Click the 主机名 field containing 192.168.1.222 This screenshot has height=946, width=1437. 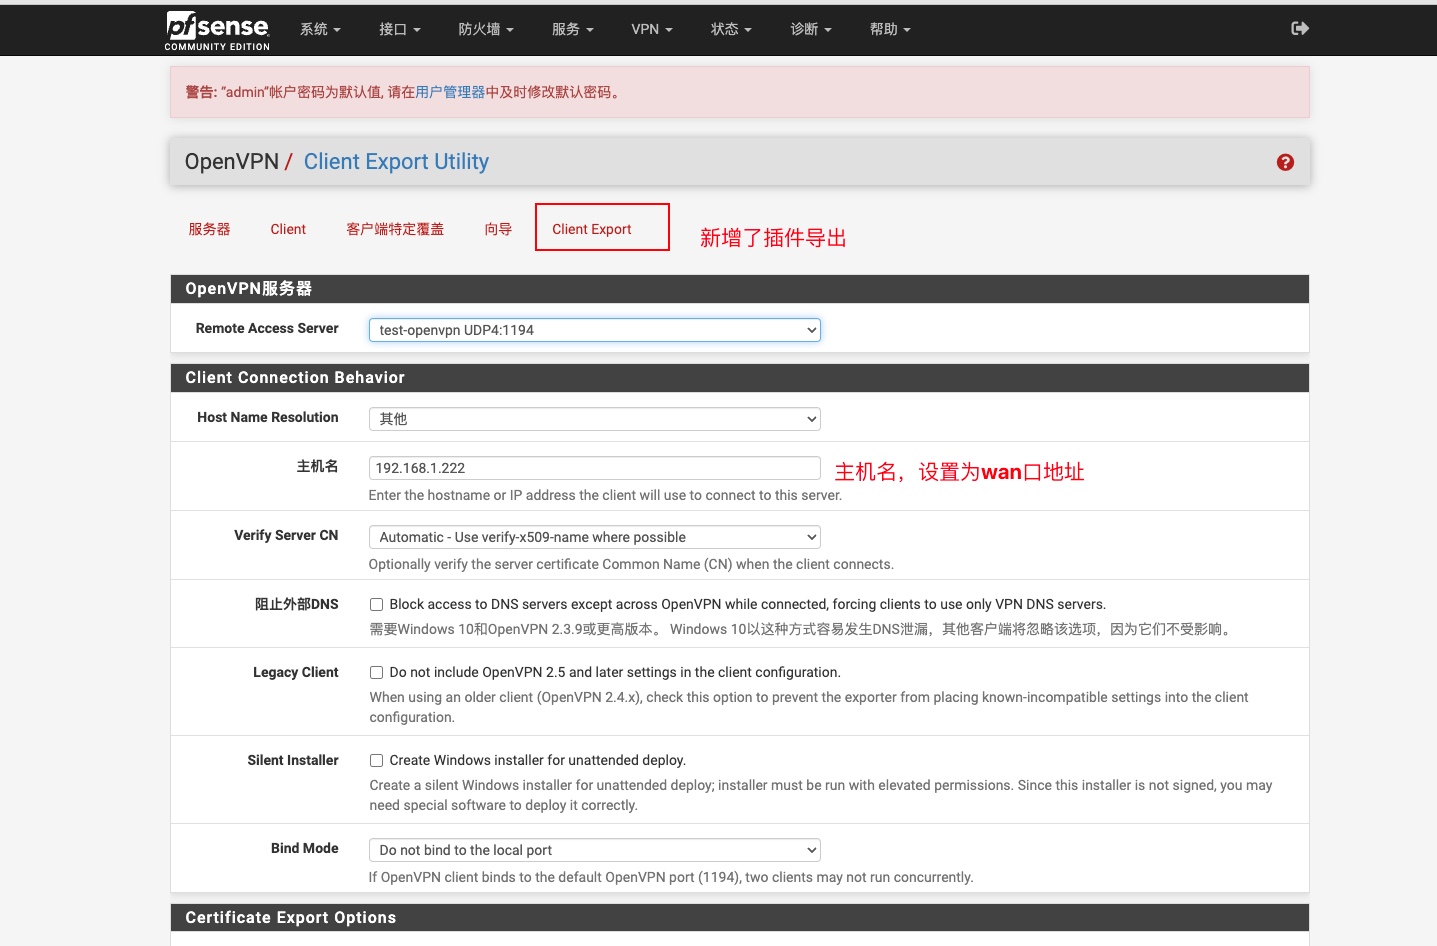[595, 468]
